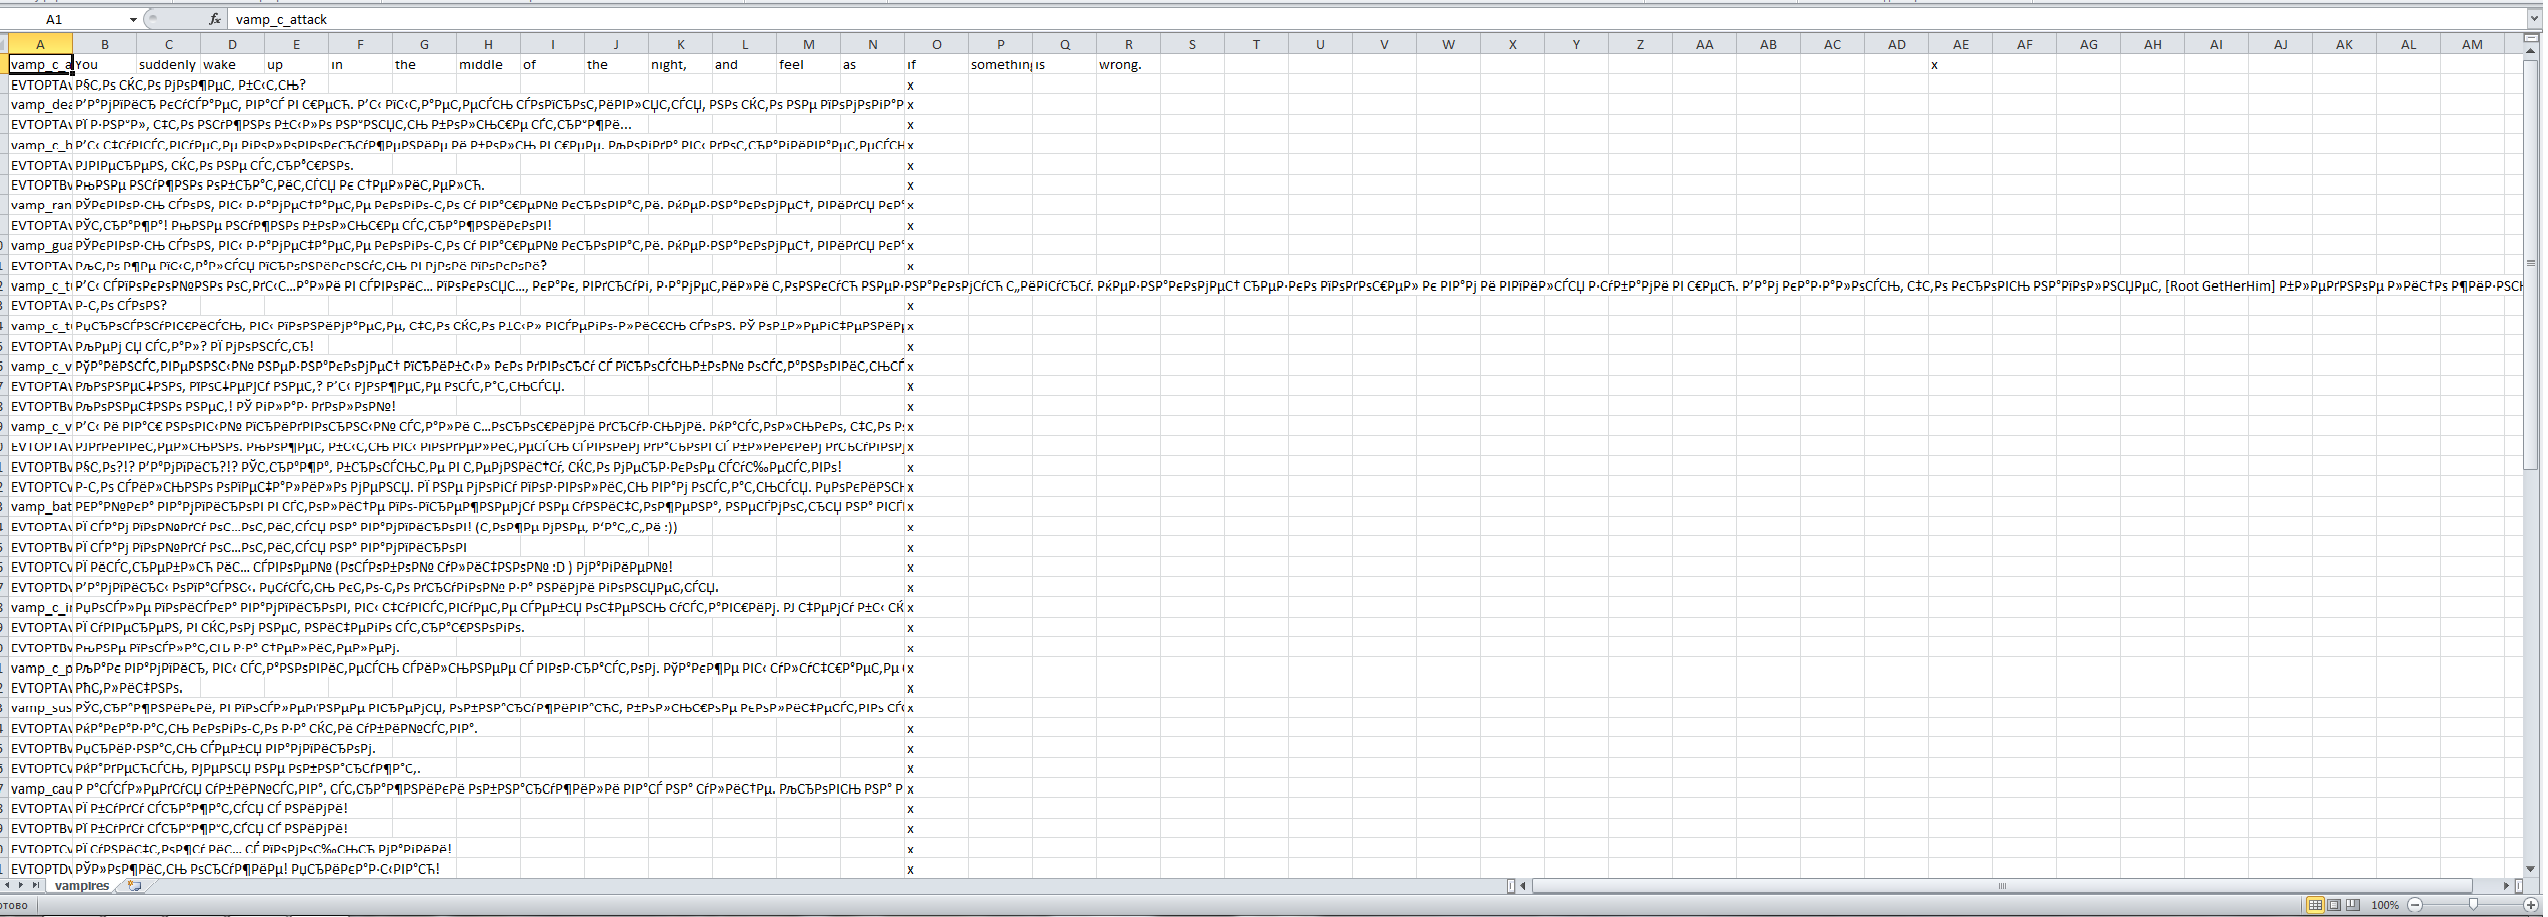
Task: Select the cell containing "middle"
Action: coord(488,64)
